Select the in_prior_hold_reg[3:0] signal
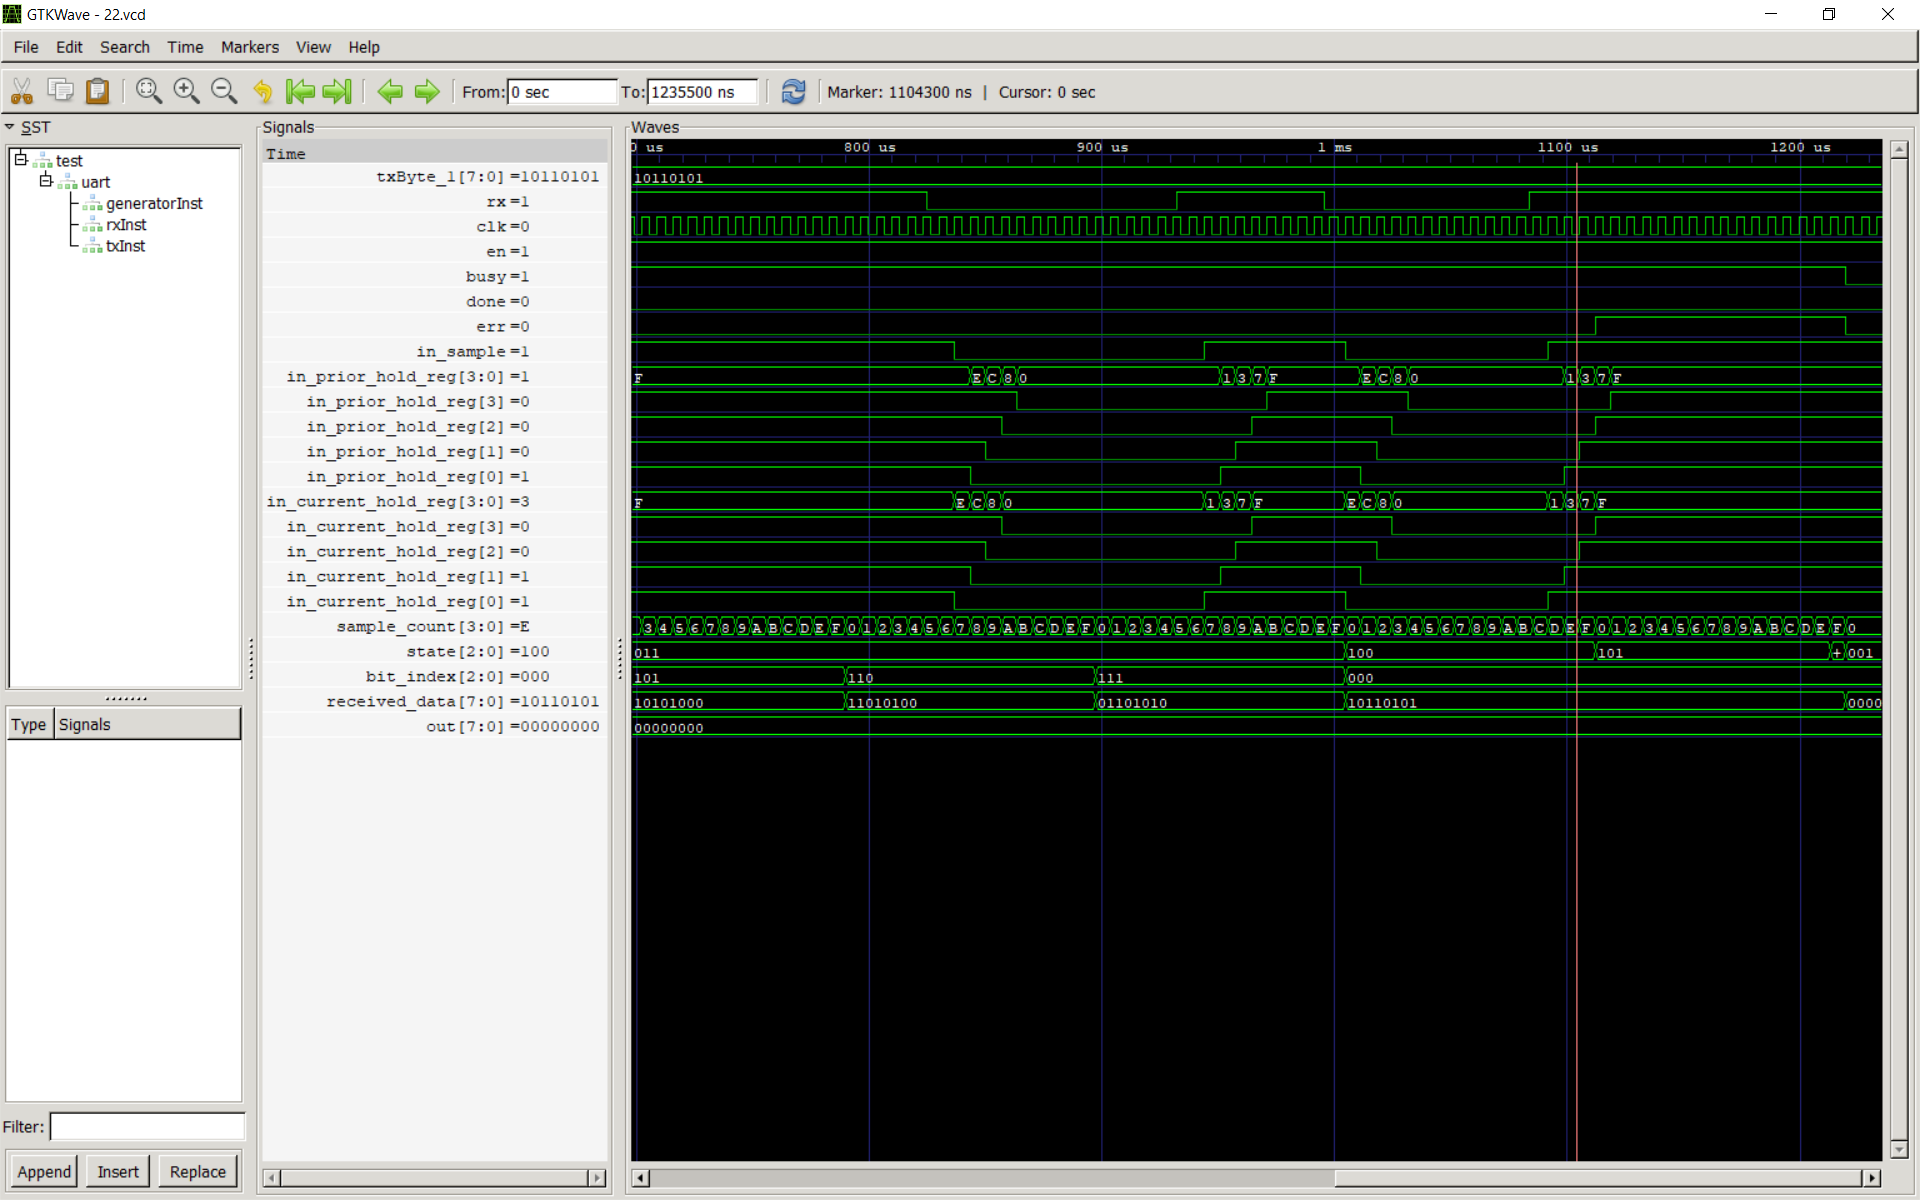The height and width of the screenshot is (1200, 1920). [435, 376]
